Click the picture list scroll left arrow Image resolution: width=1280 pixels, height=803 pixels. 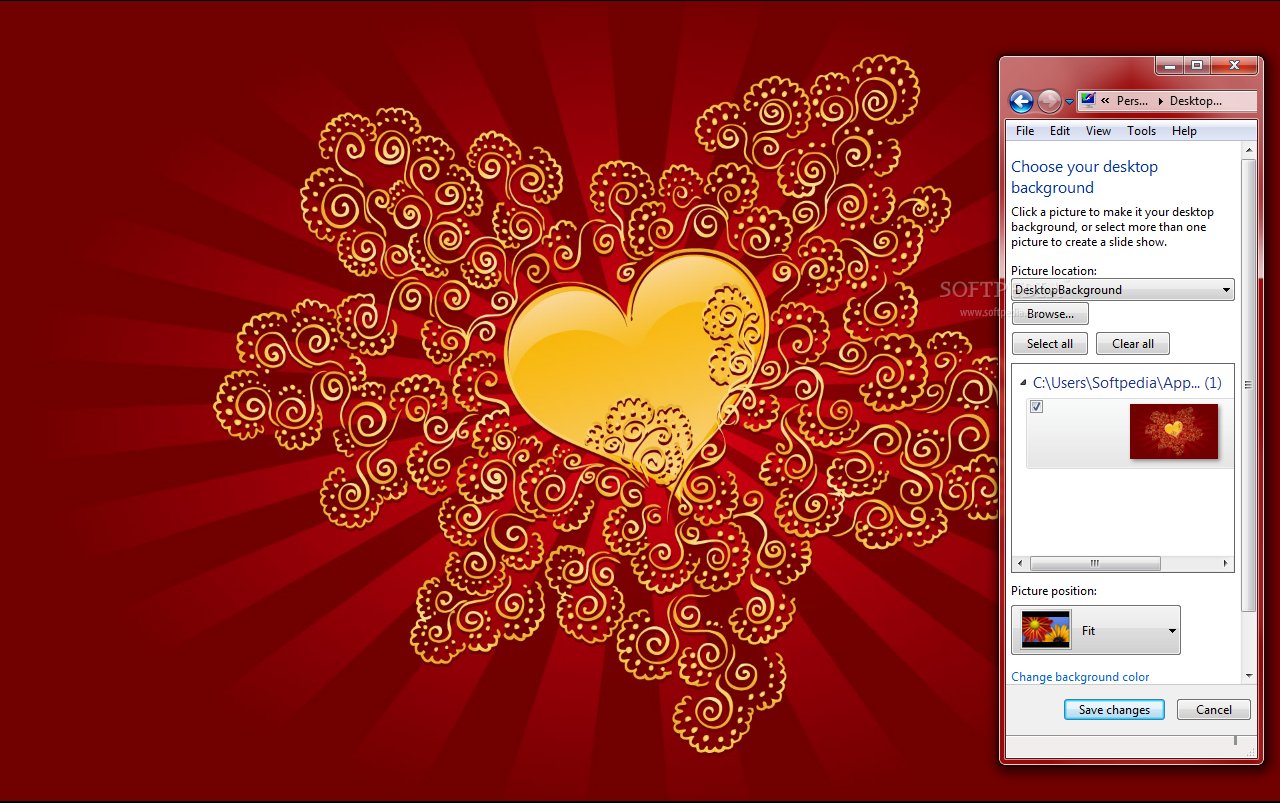[x=1020, y=564]
